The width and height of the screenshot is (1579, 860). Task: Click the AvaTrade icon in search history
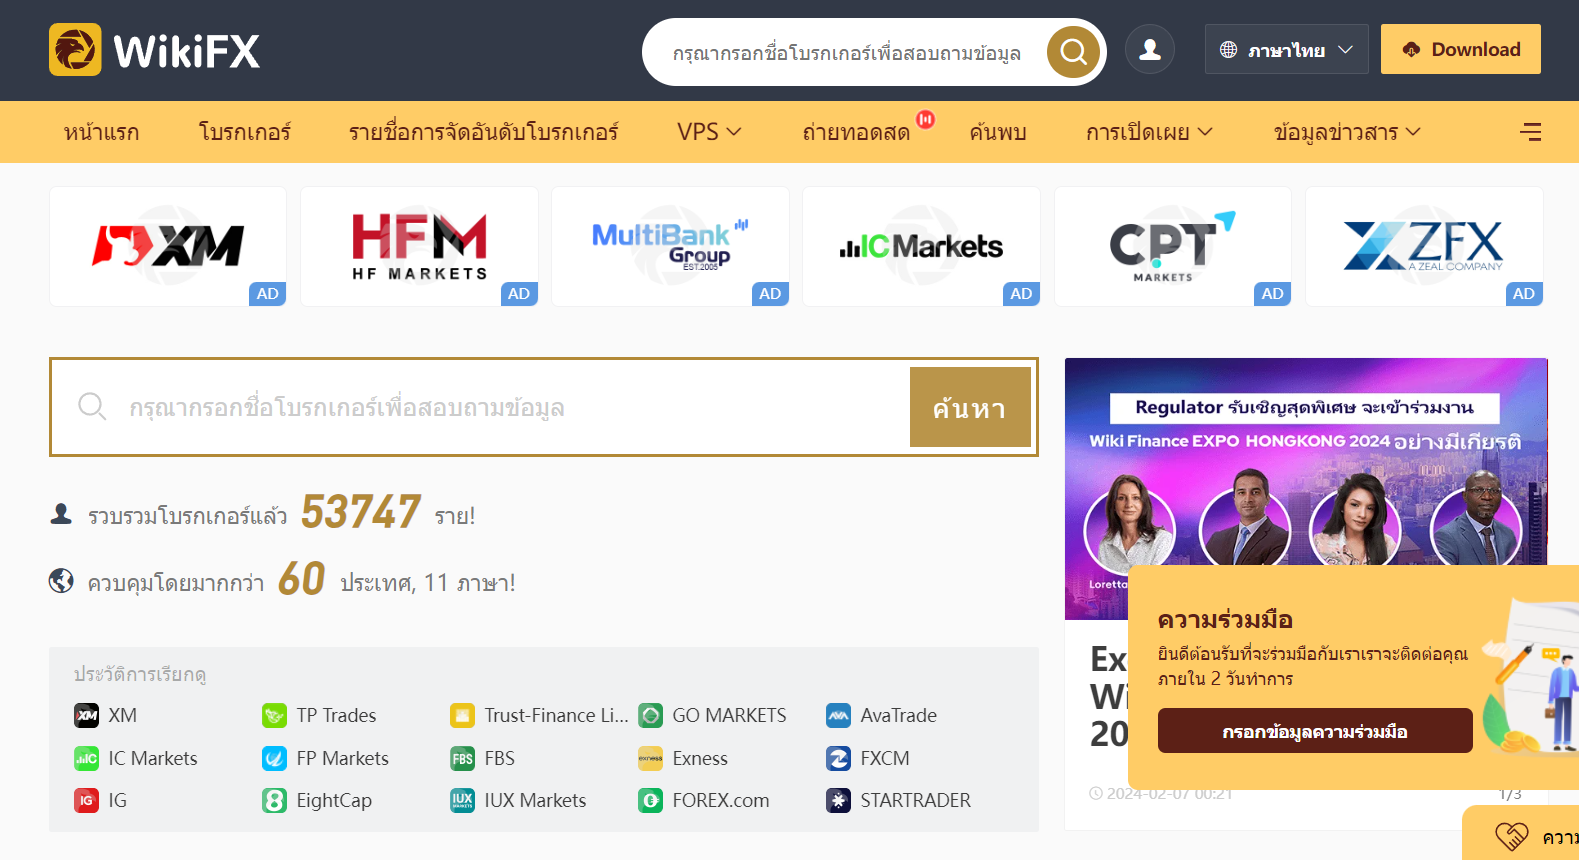coord(838,715)
